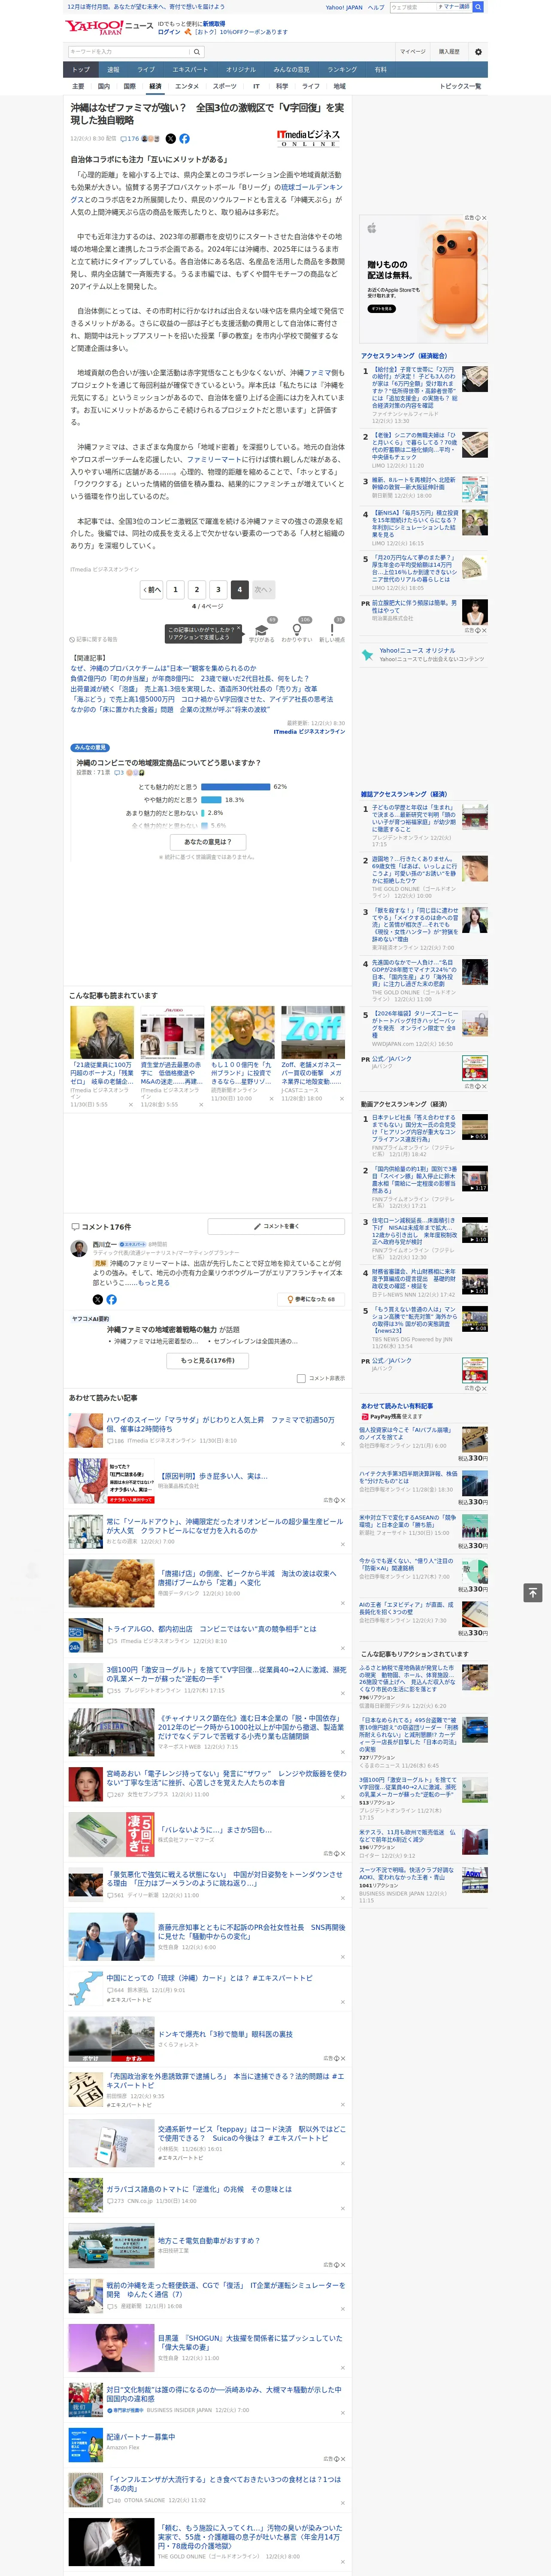Open 購入履歴 link
The image size is (551, 2576).
(x=449, y=52)
